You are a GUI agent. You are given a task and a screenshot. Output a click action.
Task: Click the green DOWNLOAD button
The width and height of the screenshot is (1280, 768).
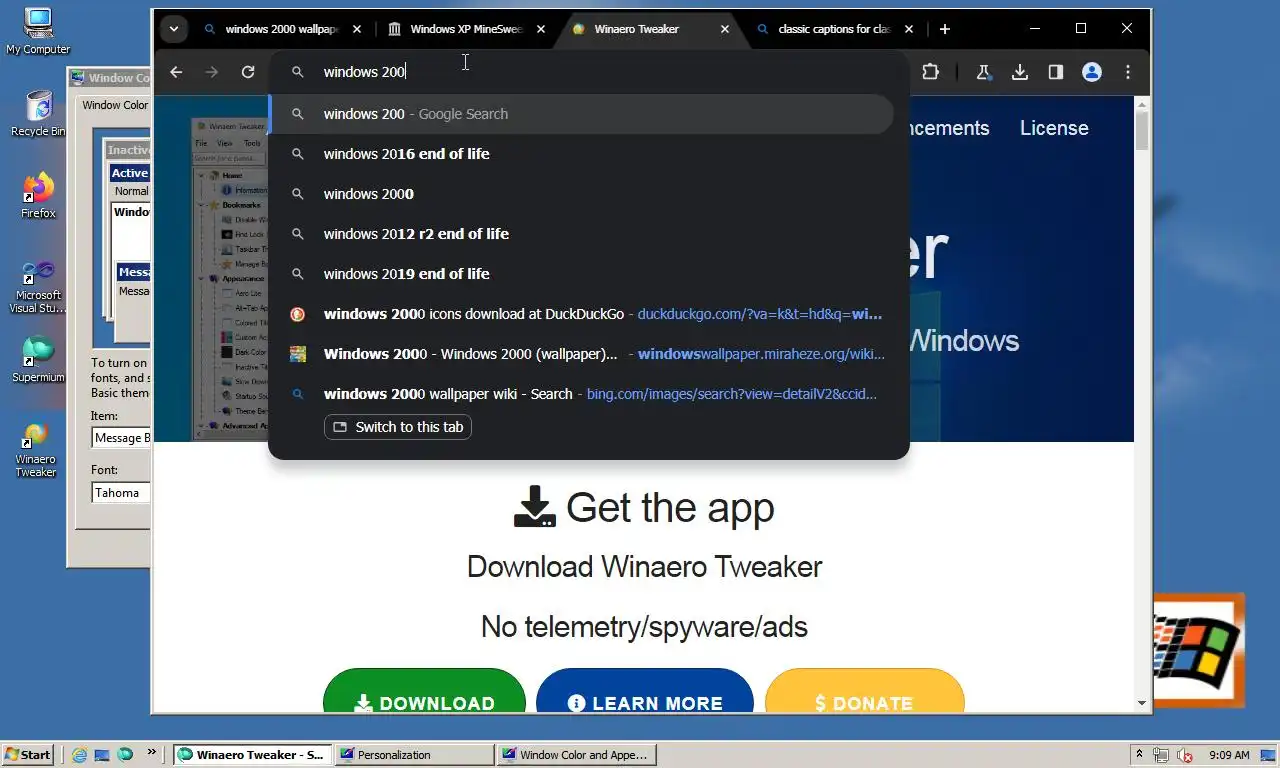424,692
